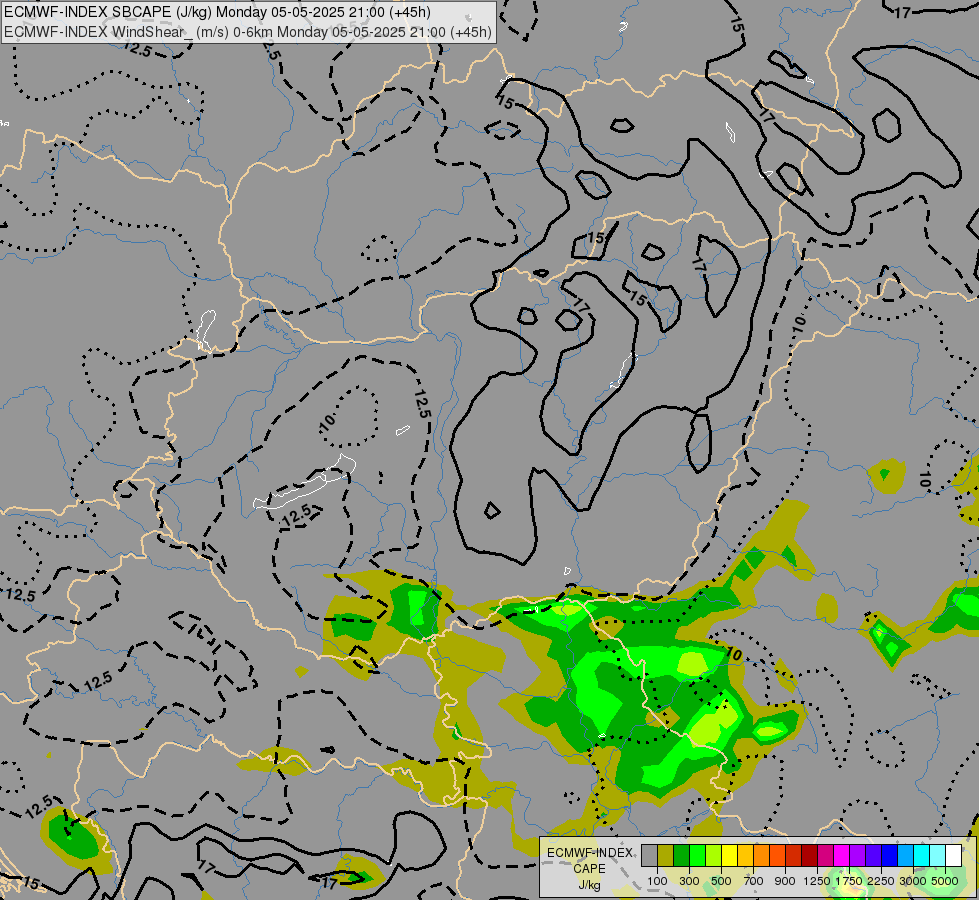
Task: Click the WindShear 0-6km title line
Action: click(x=248, y=32)
